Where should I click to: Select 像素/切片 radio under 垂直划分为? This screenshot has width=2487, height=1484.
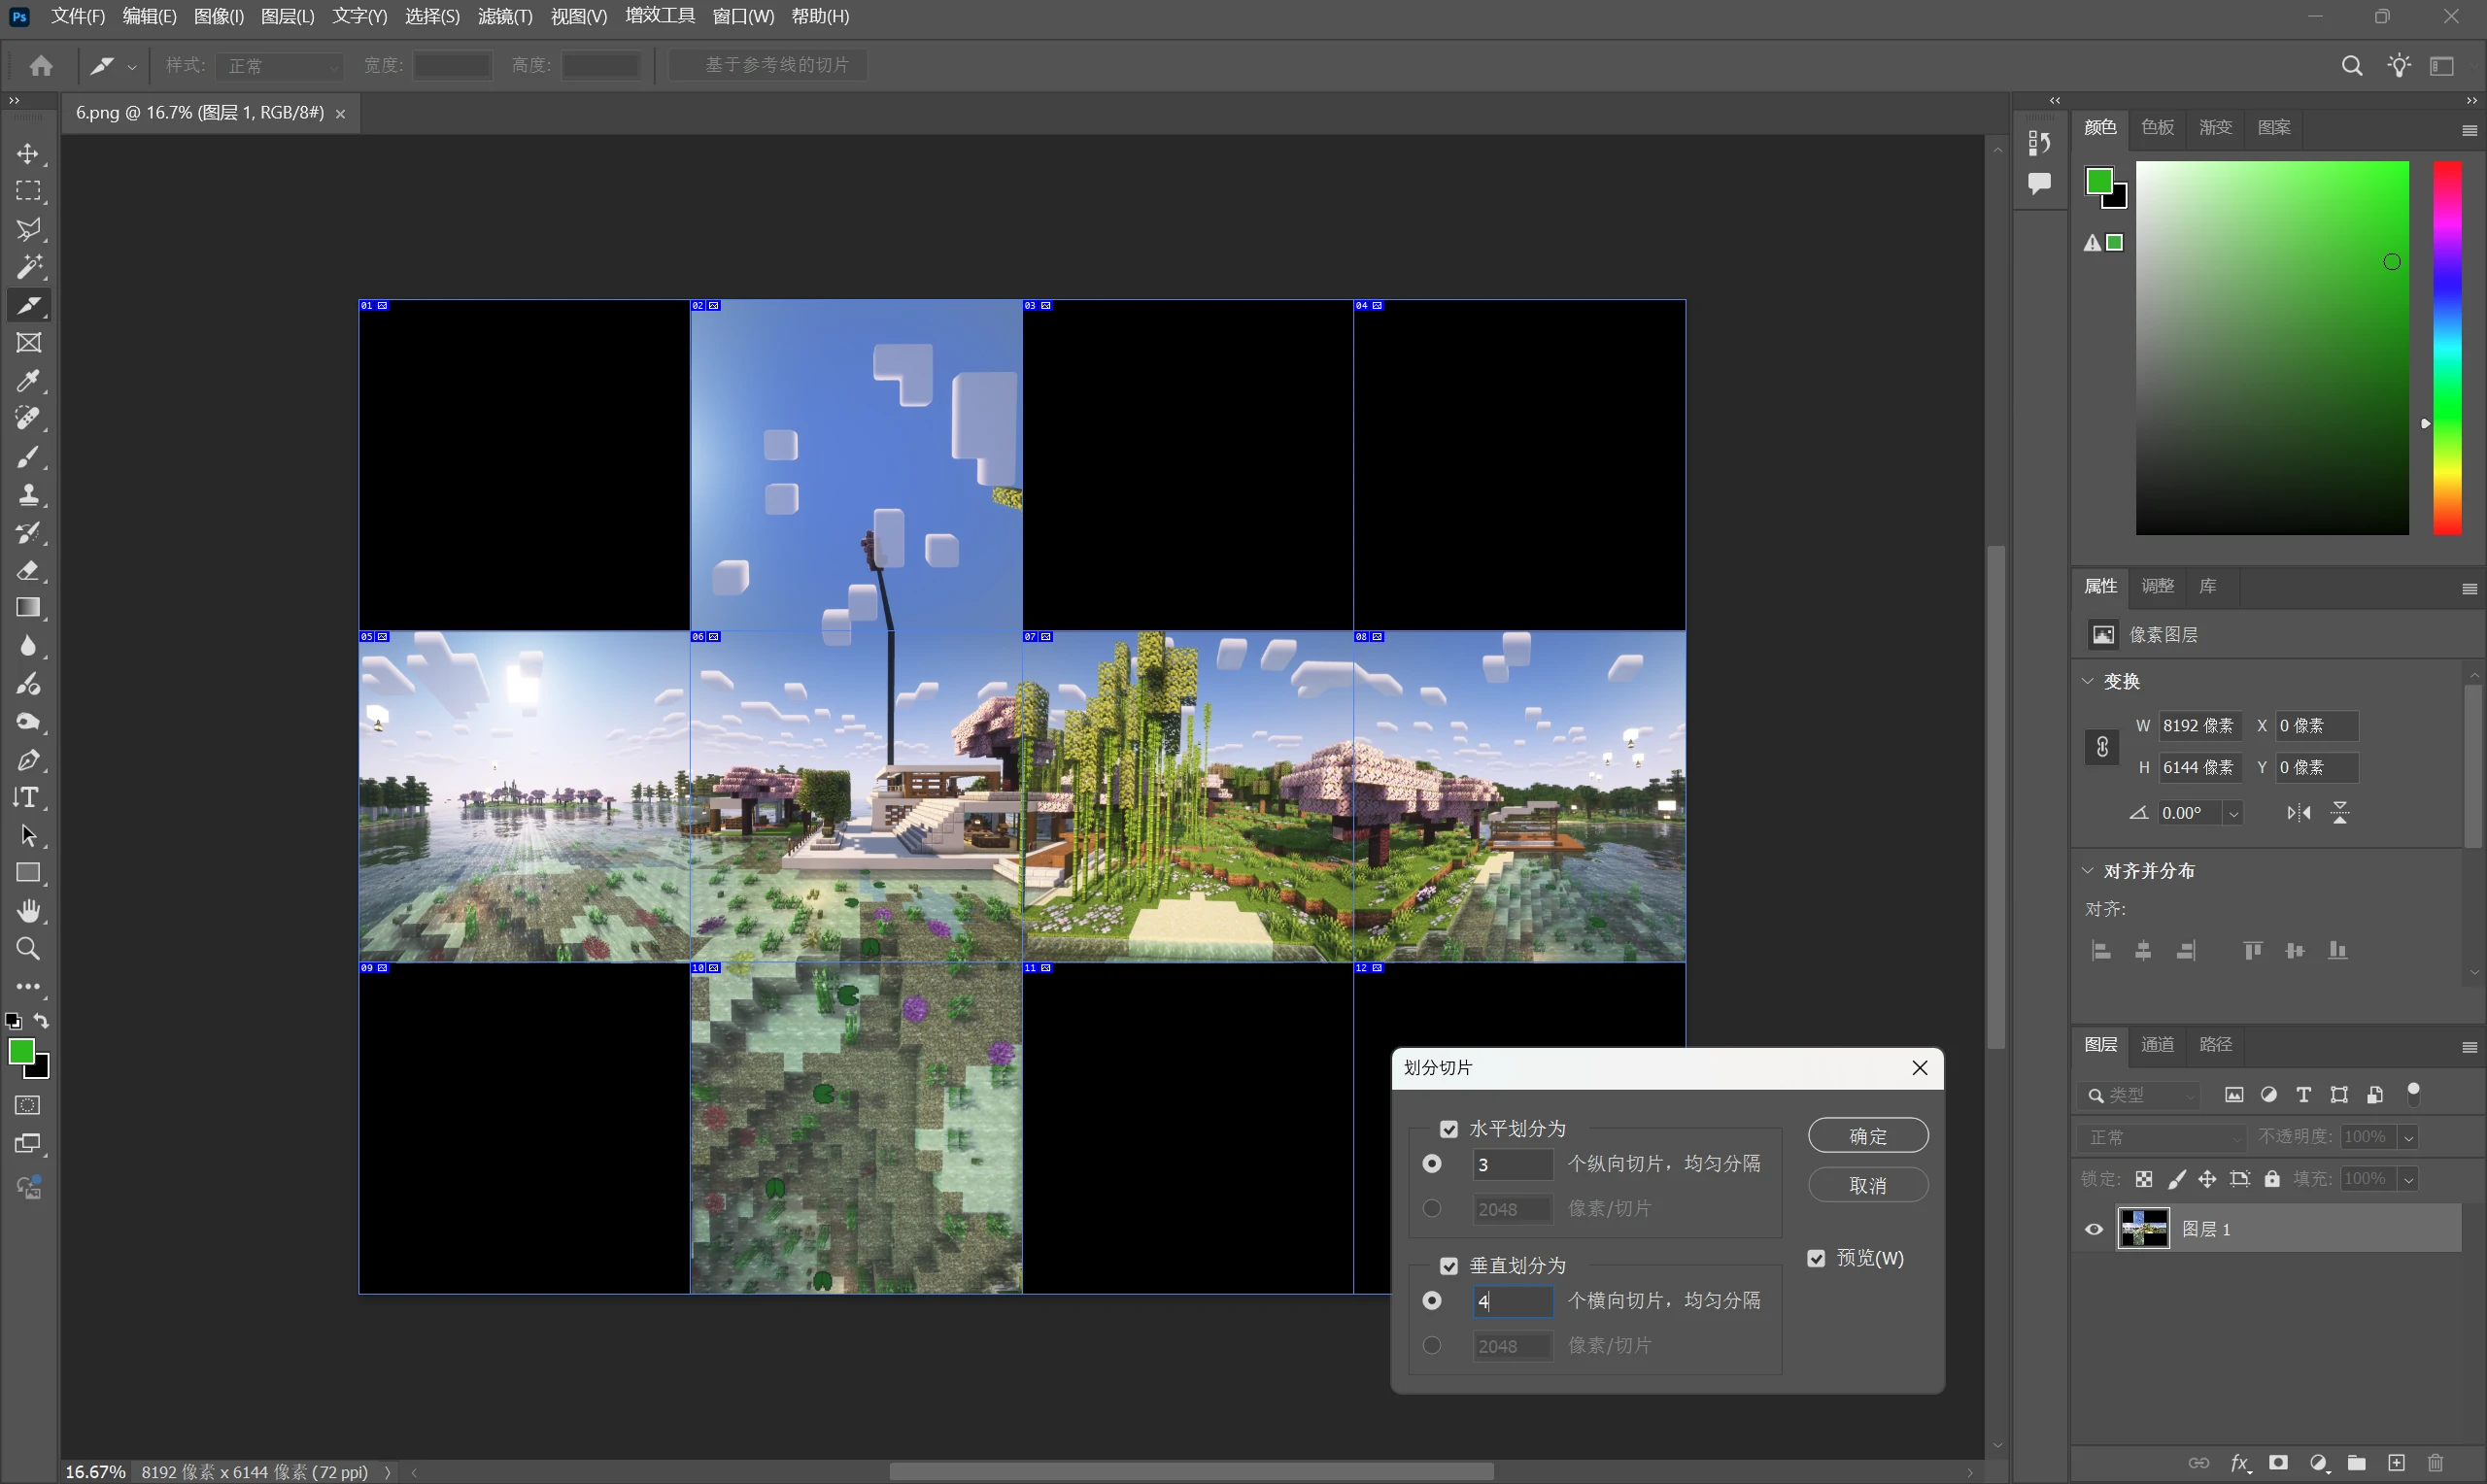(x=1432, y=1346)
